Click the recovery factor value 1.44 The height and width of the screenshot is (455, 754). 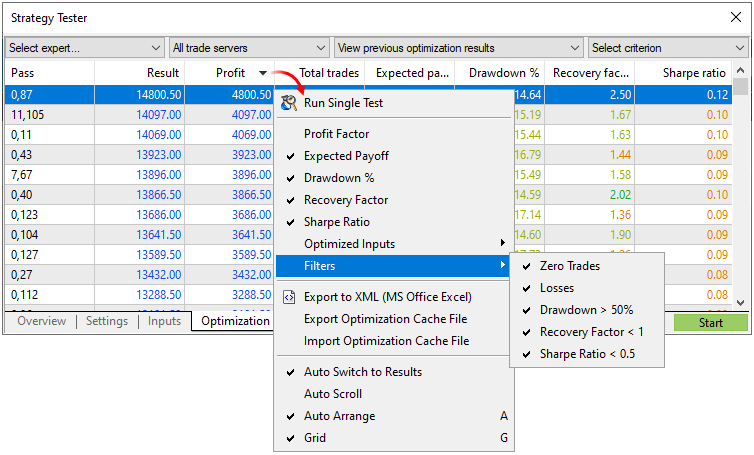[x=620, y=155]
